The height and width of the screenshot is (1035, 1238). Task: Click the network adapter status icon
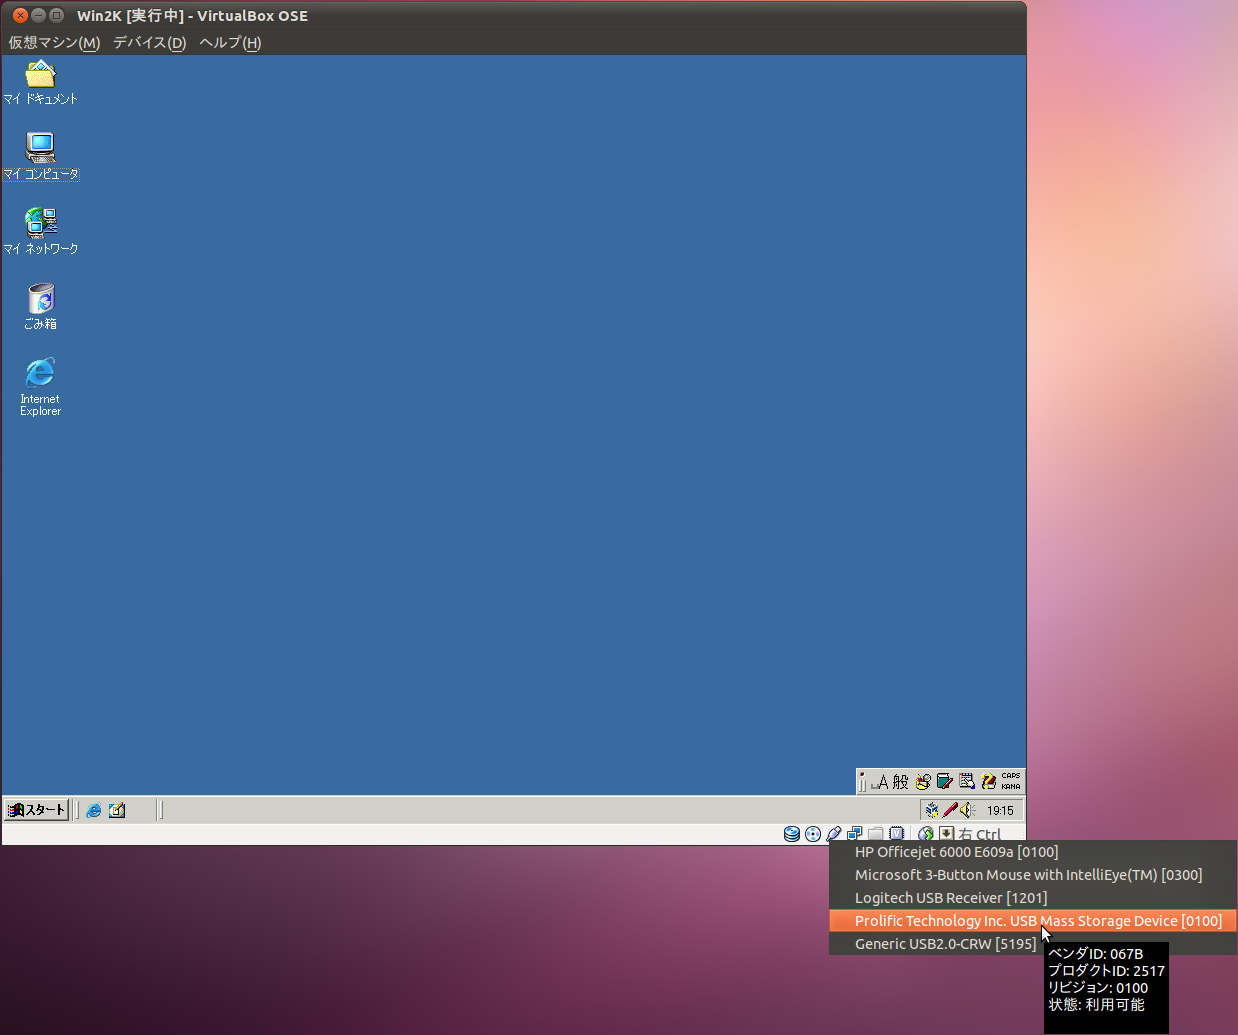(855, 834)
